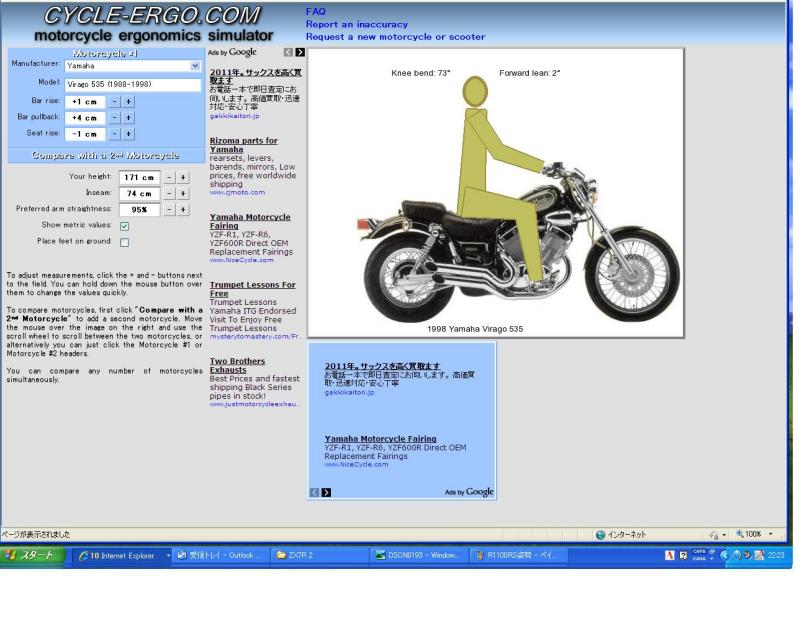Click Report an inaccuracy link
This screenshot has height=636, width=799.
tap(358, 24)
